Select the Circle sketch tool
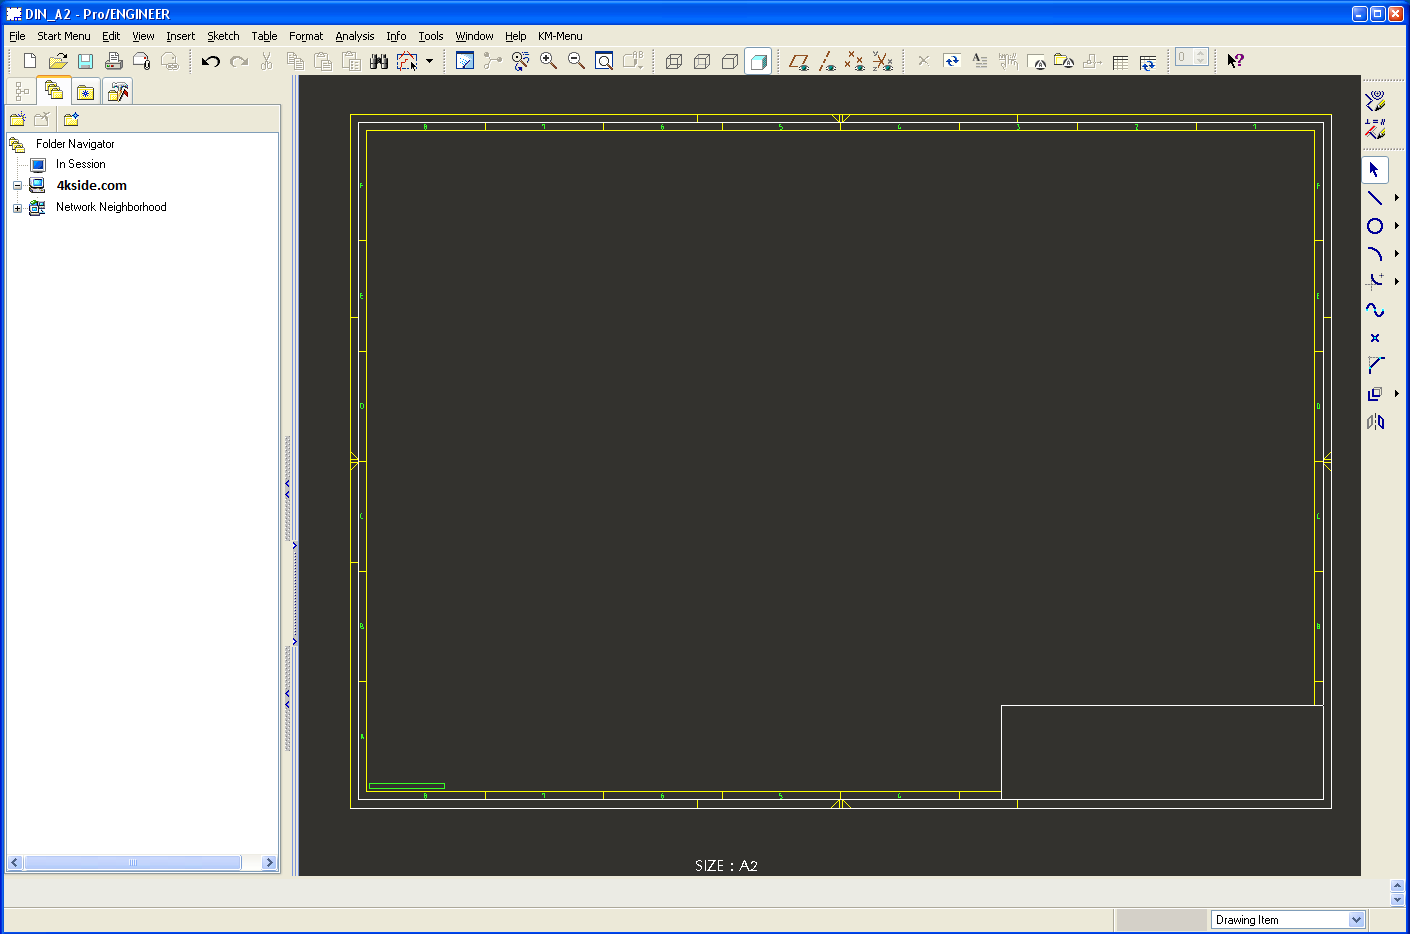Image resolution: width=1410 pixels, height=934 pixels. point(1375,226)
